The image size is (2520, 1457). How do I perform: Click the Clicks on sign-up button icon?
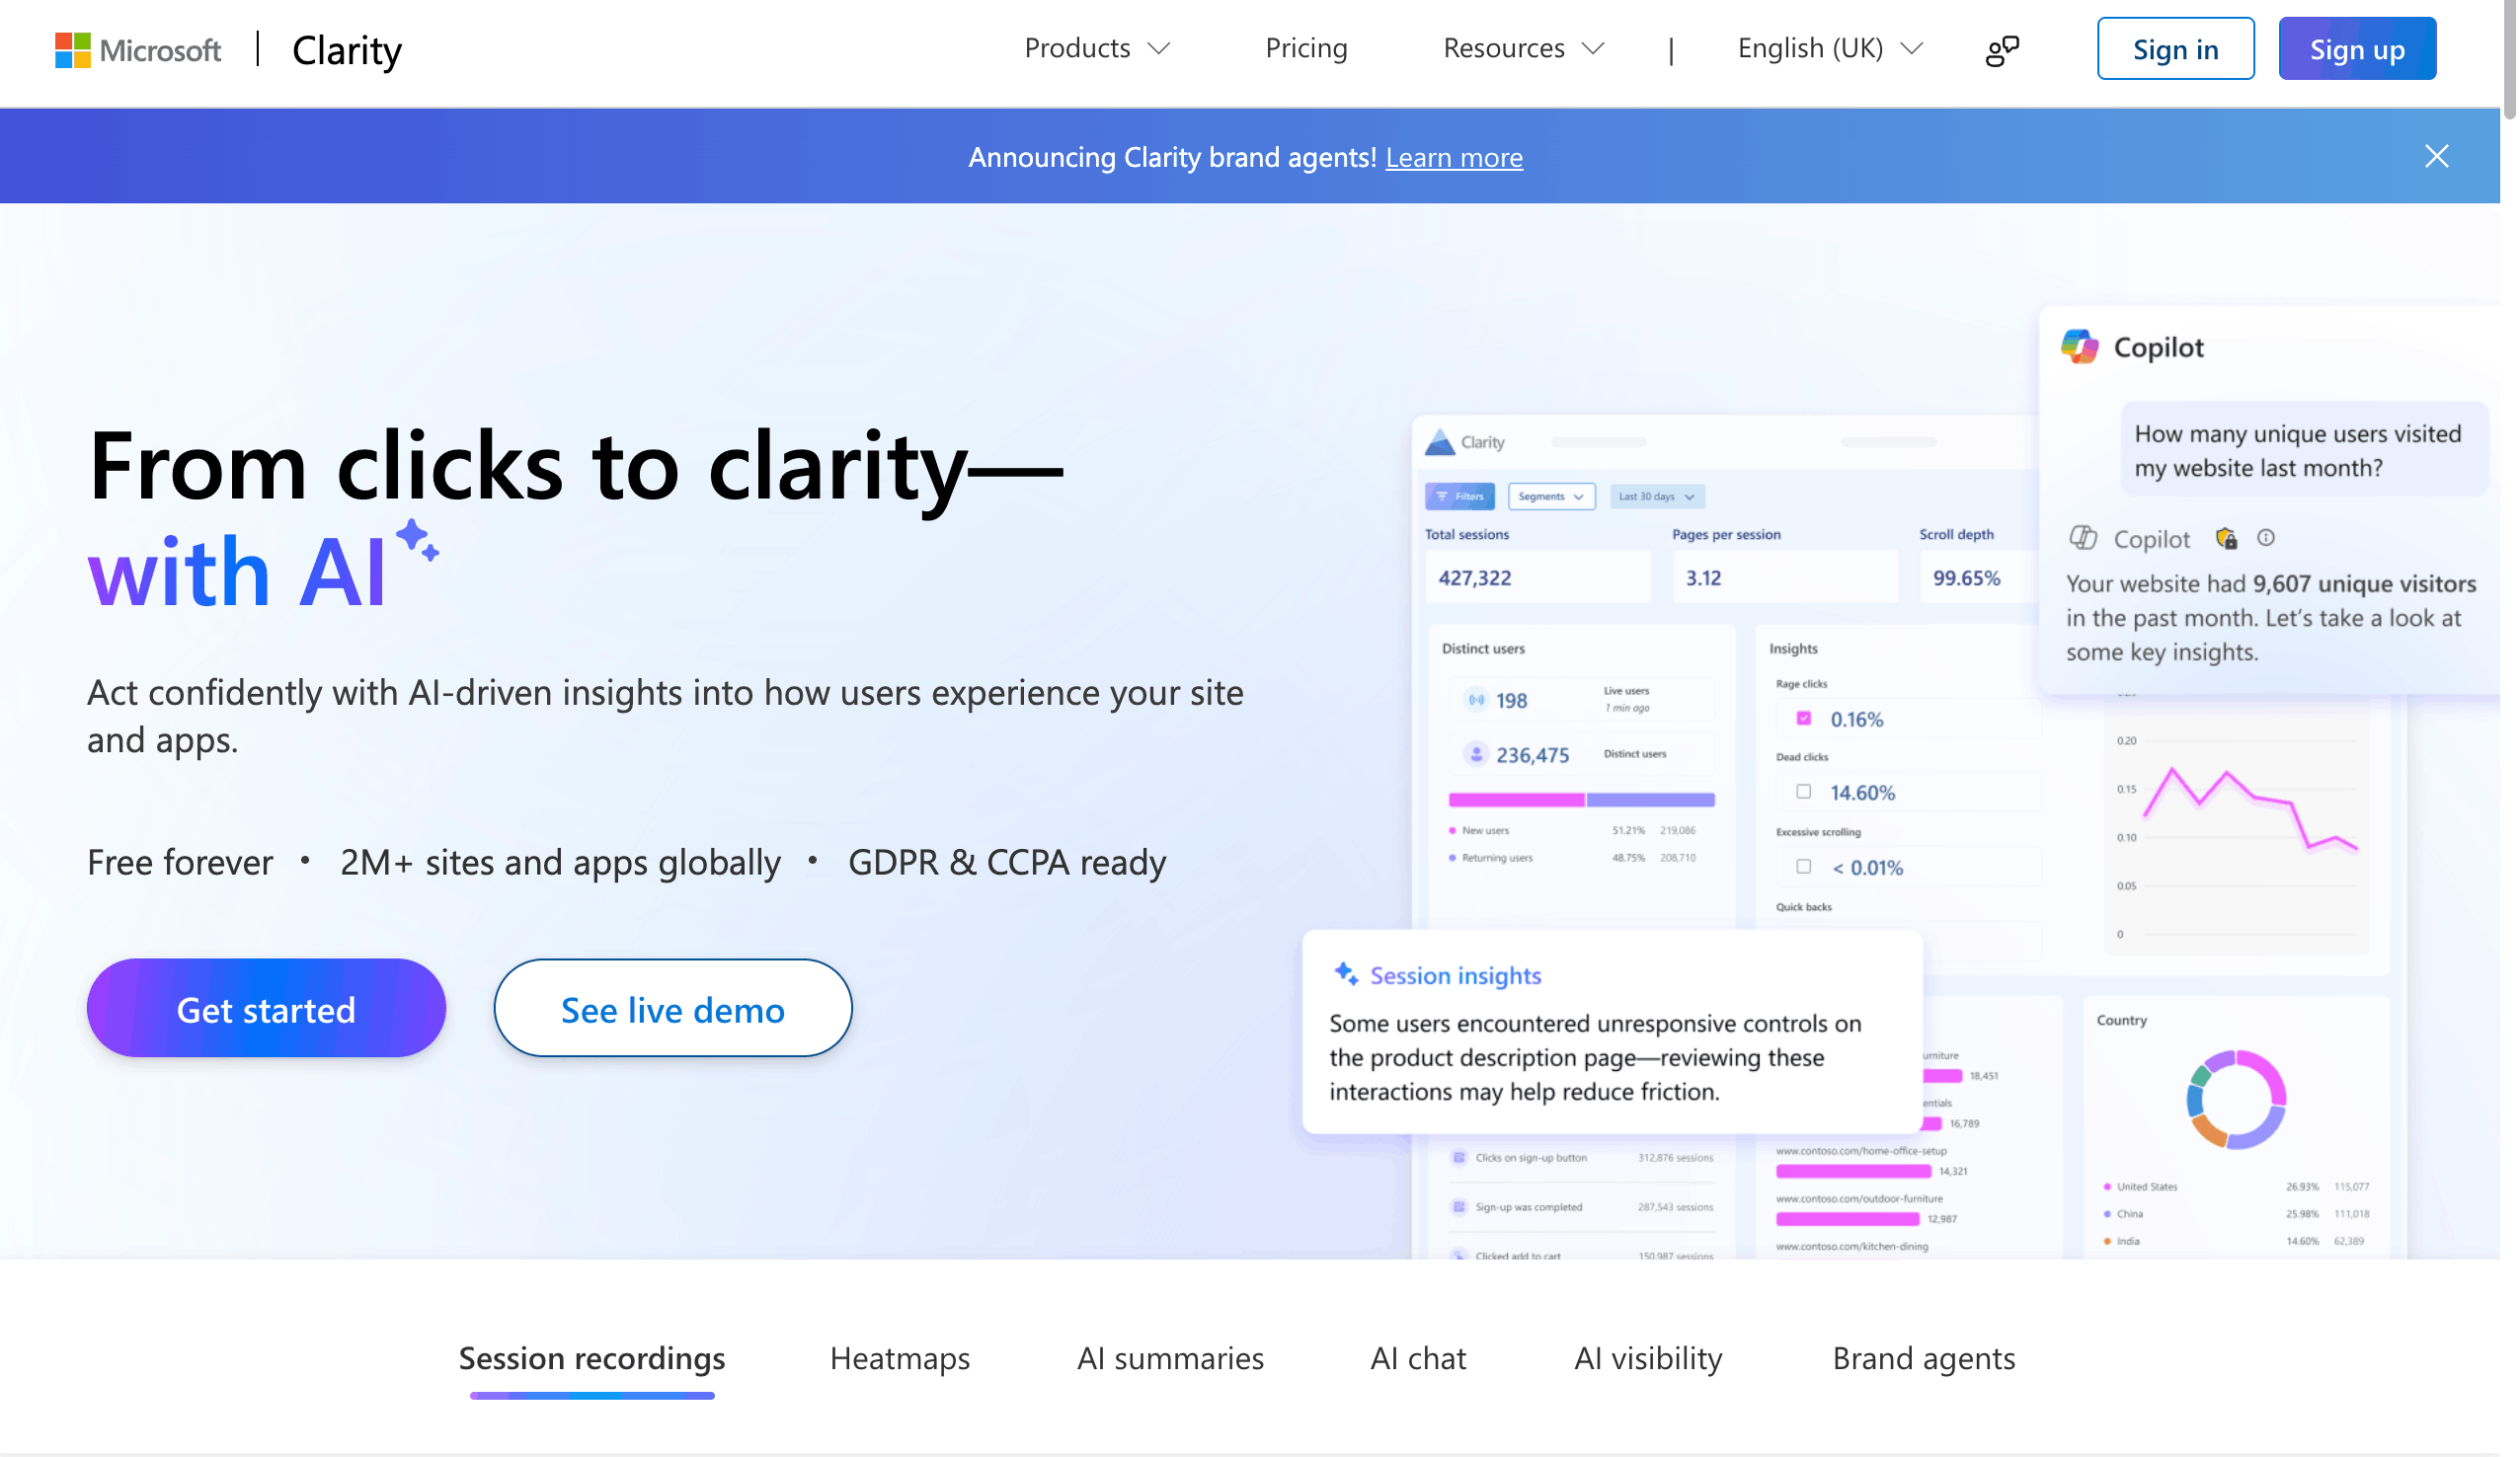1459,1158
